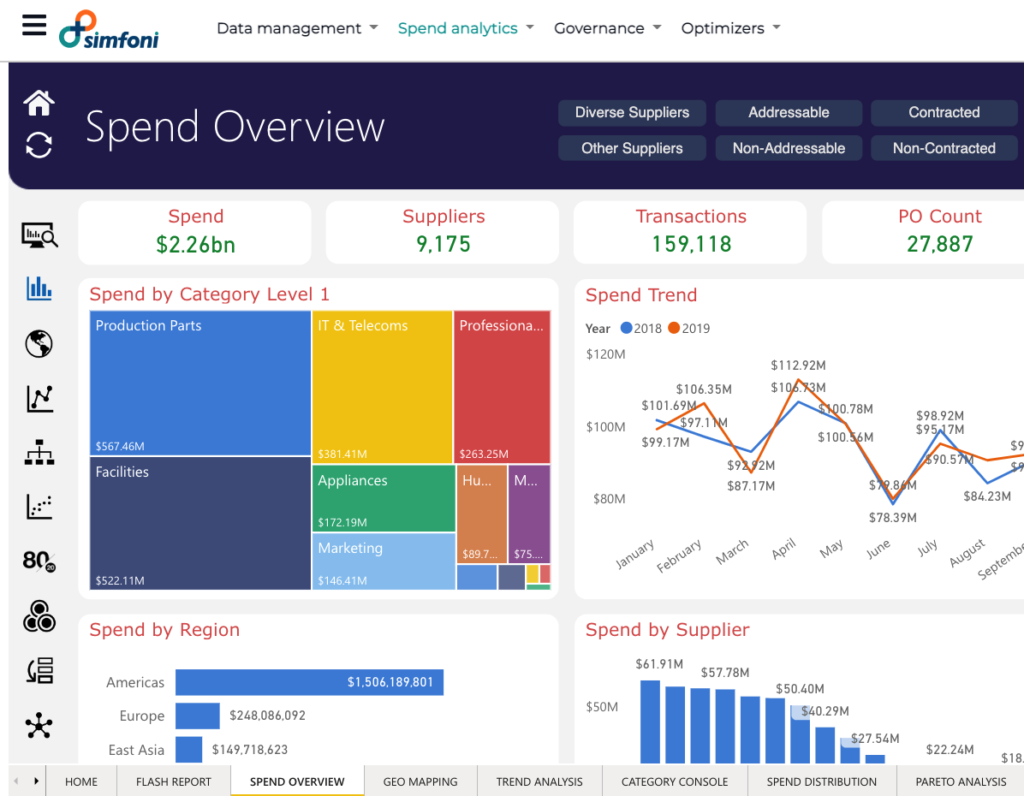Viewport: 1024px width, 796px height.
Task: Click the scatter plot sidebar icon
Action: [x=39, y=507]
